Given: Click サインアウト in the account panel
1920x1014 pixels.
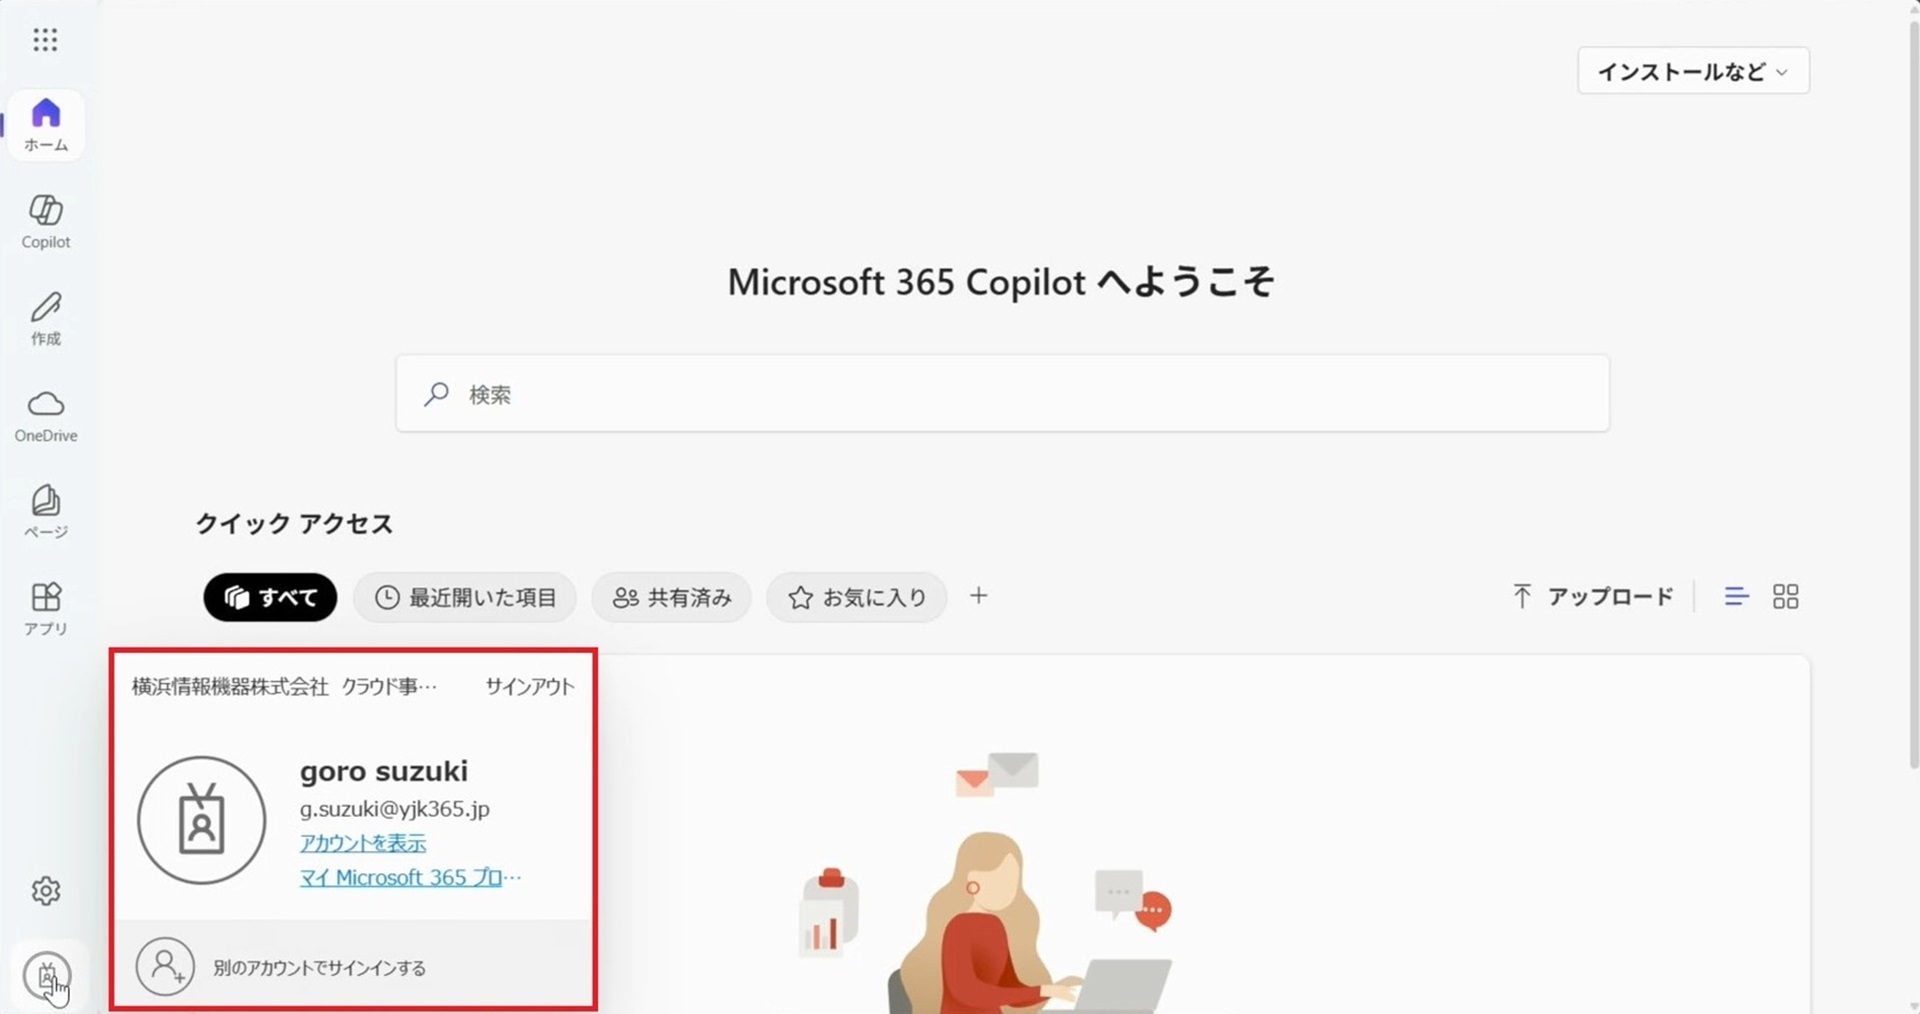Looking at the screenshot, I should click(530, 687).
